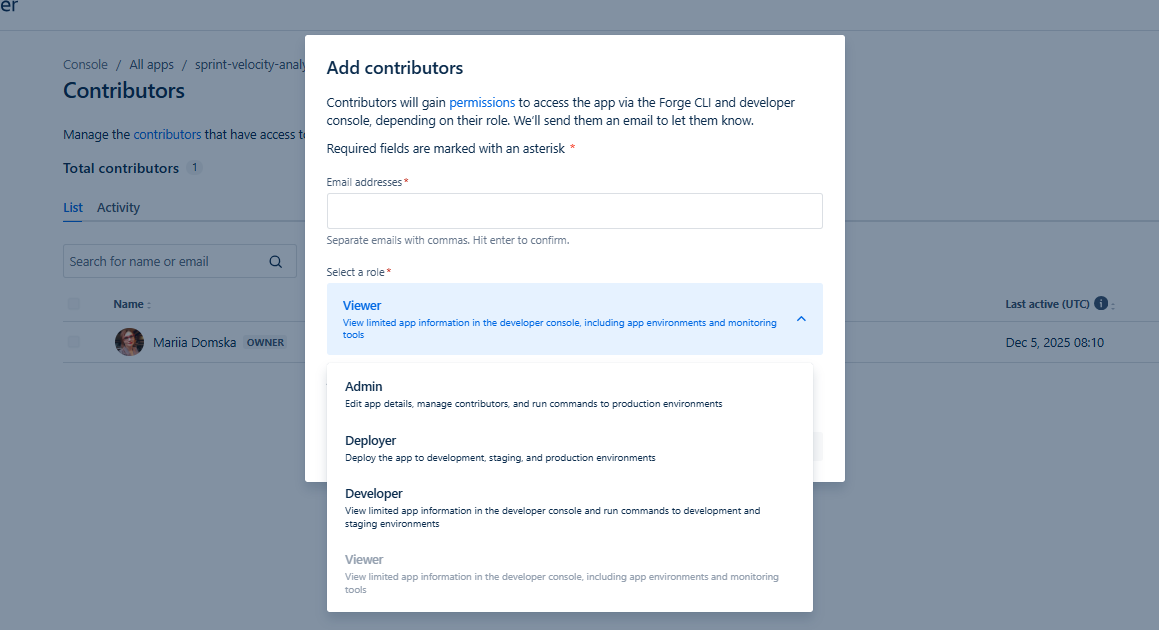Click the Email addresses input field
The height and width of the screenshot is (630, 1159).
pos(574,211)
